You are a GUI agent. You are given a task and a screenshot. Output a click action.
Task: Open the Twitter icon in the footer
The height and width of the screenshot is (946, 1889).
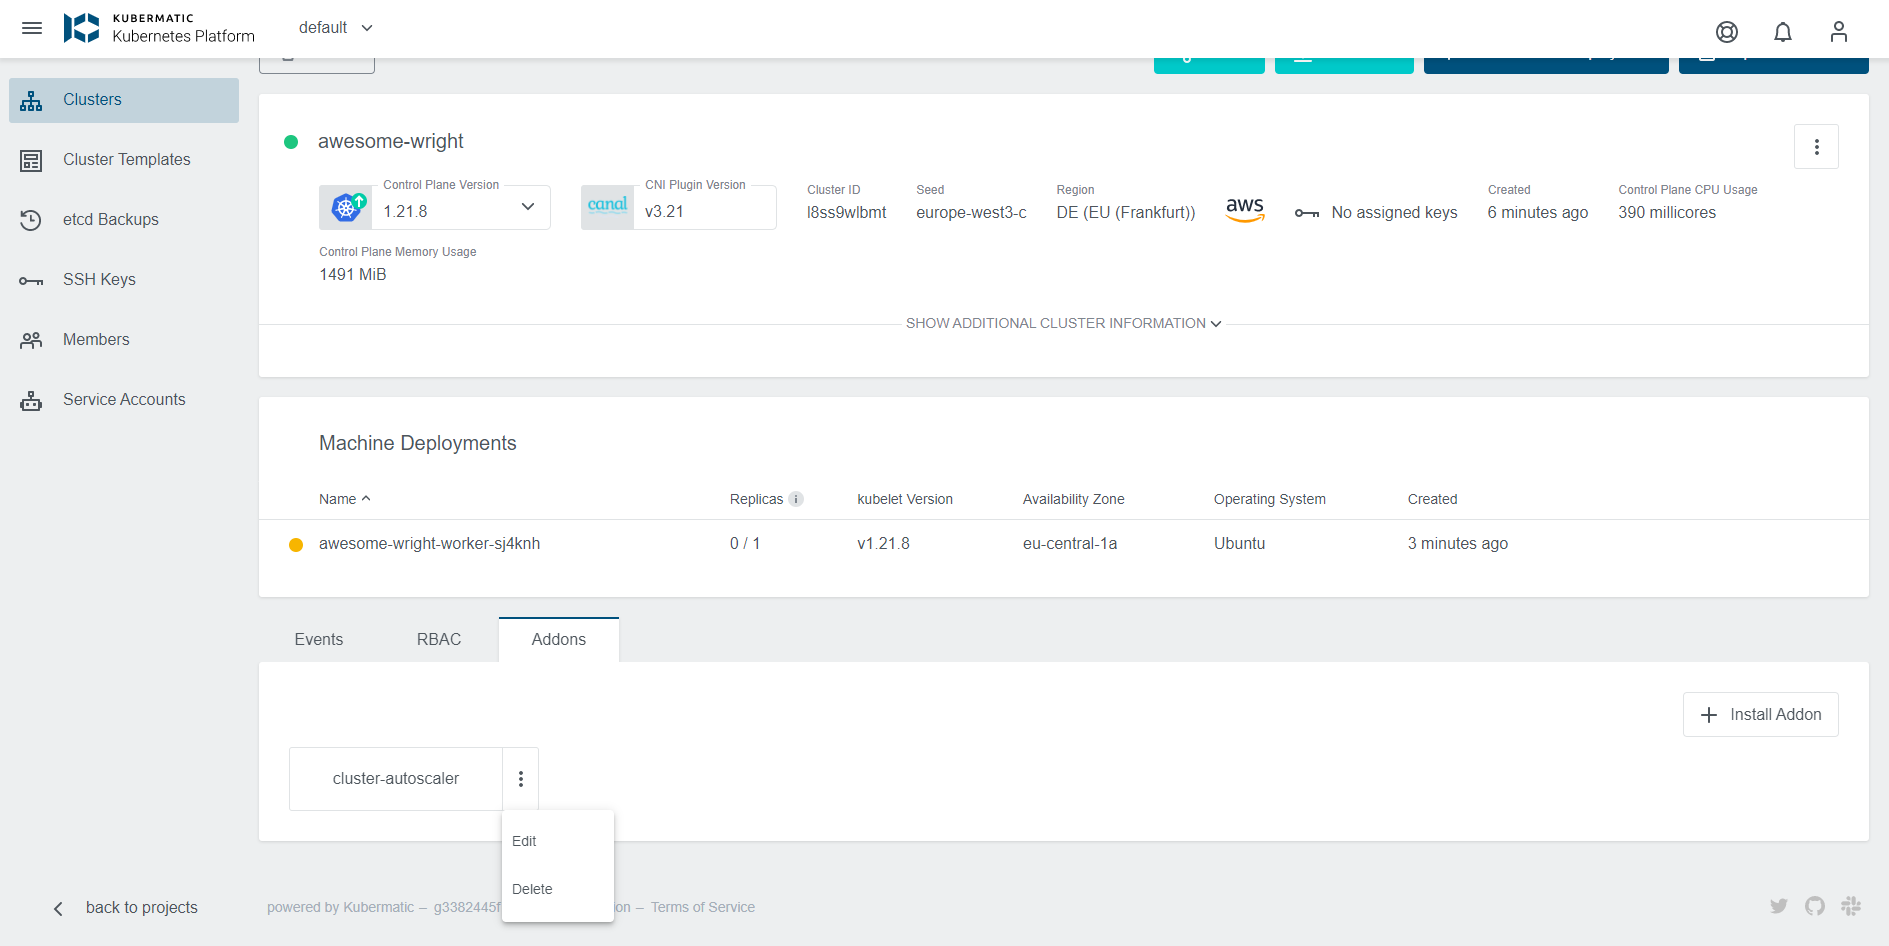(1778, 906)
